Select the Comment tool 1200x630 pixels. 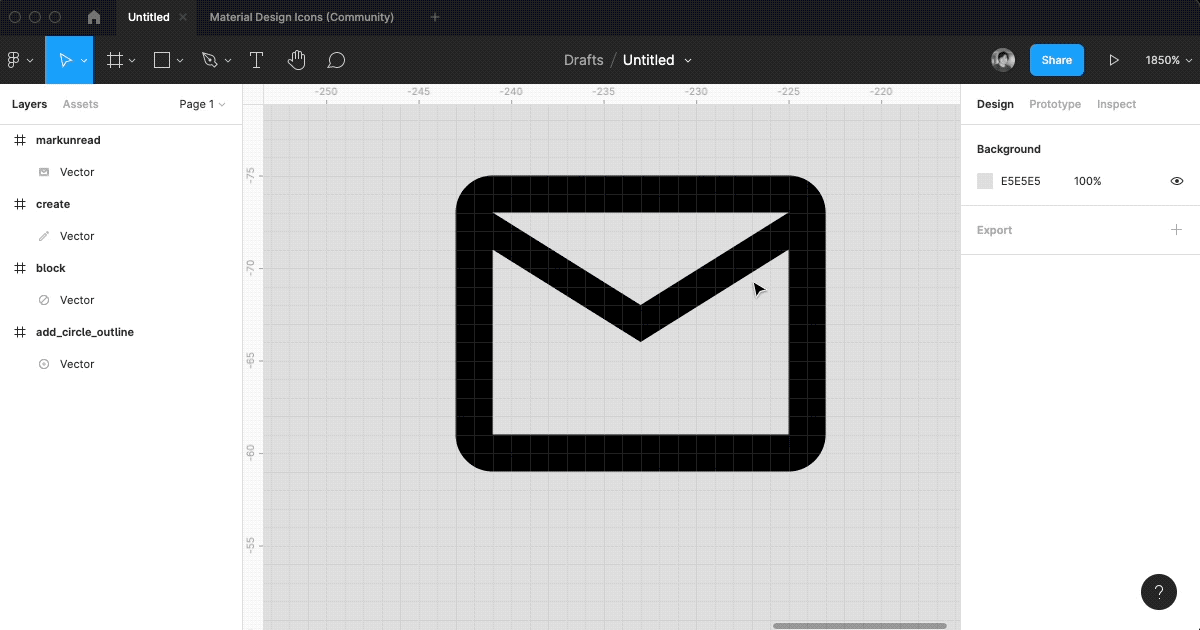[x=337, y=60]
